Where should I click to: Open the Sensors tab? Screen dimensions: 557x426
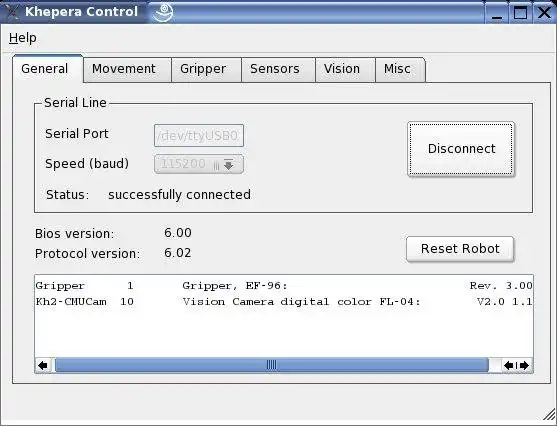point(278,69)
